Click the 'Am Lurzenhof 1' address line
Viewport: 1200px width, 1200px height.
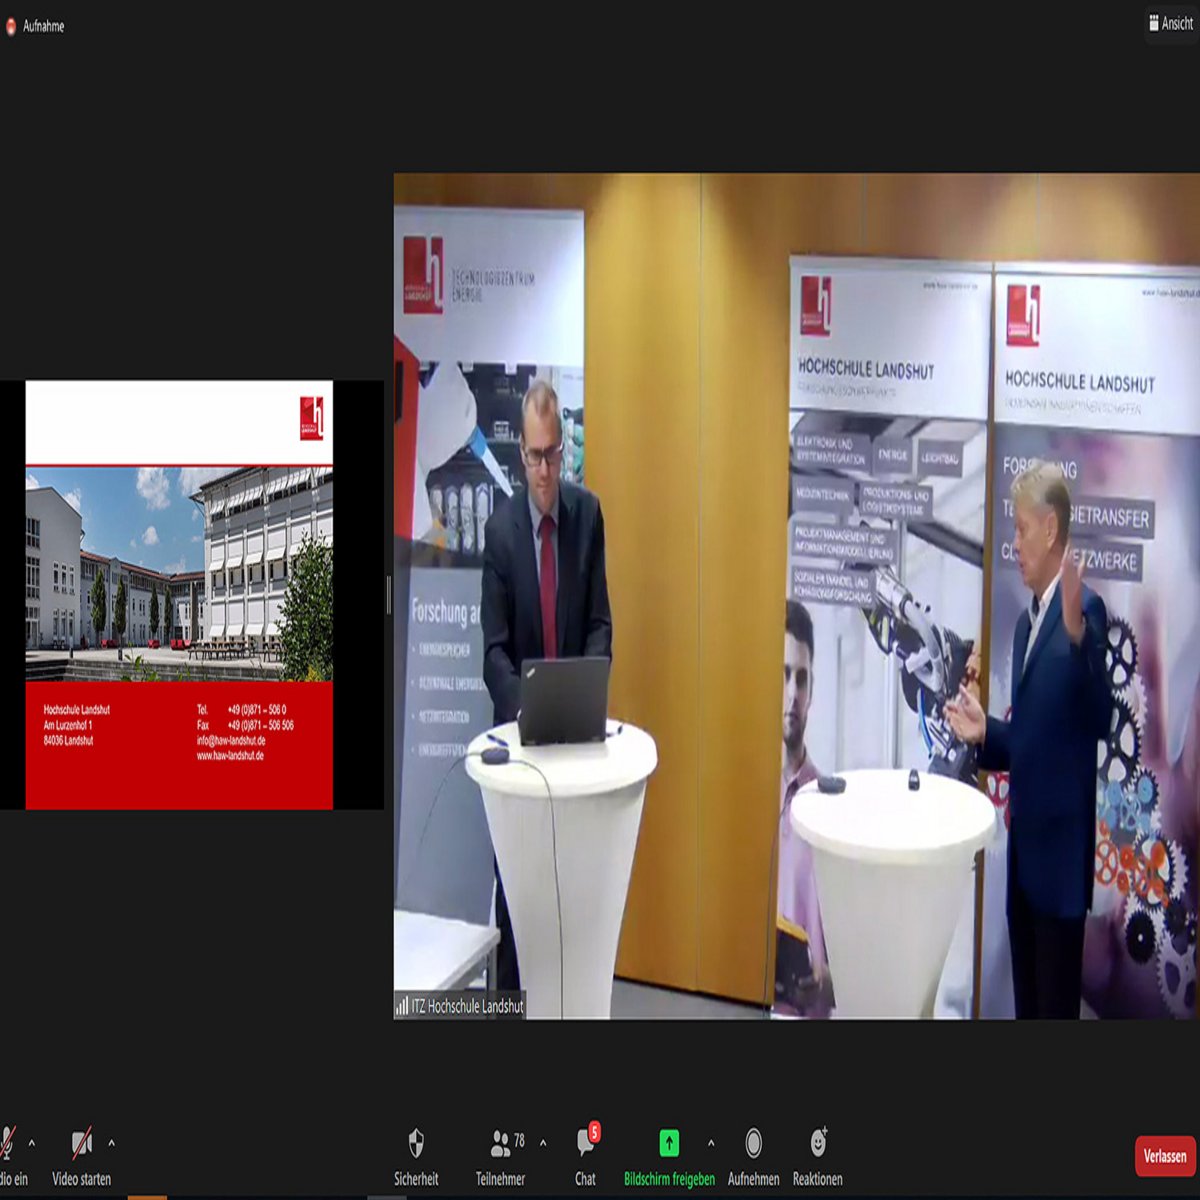tap(68, 725)
